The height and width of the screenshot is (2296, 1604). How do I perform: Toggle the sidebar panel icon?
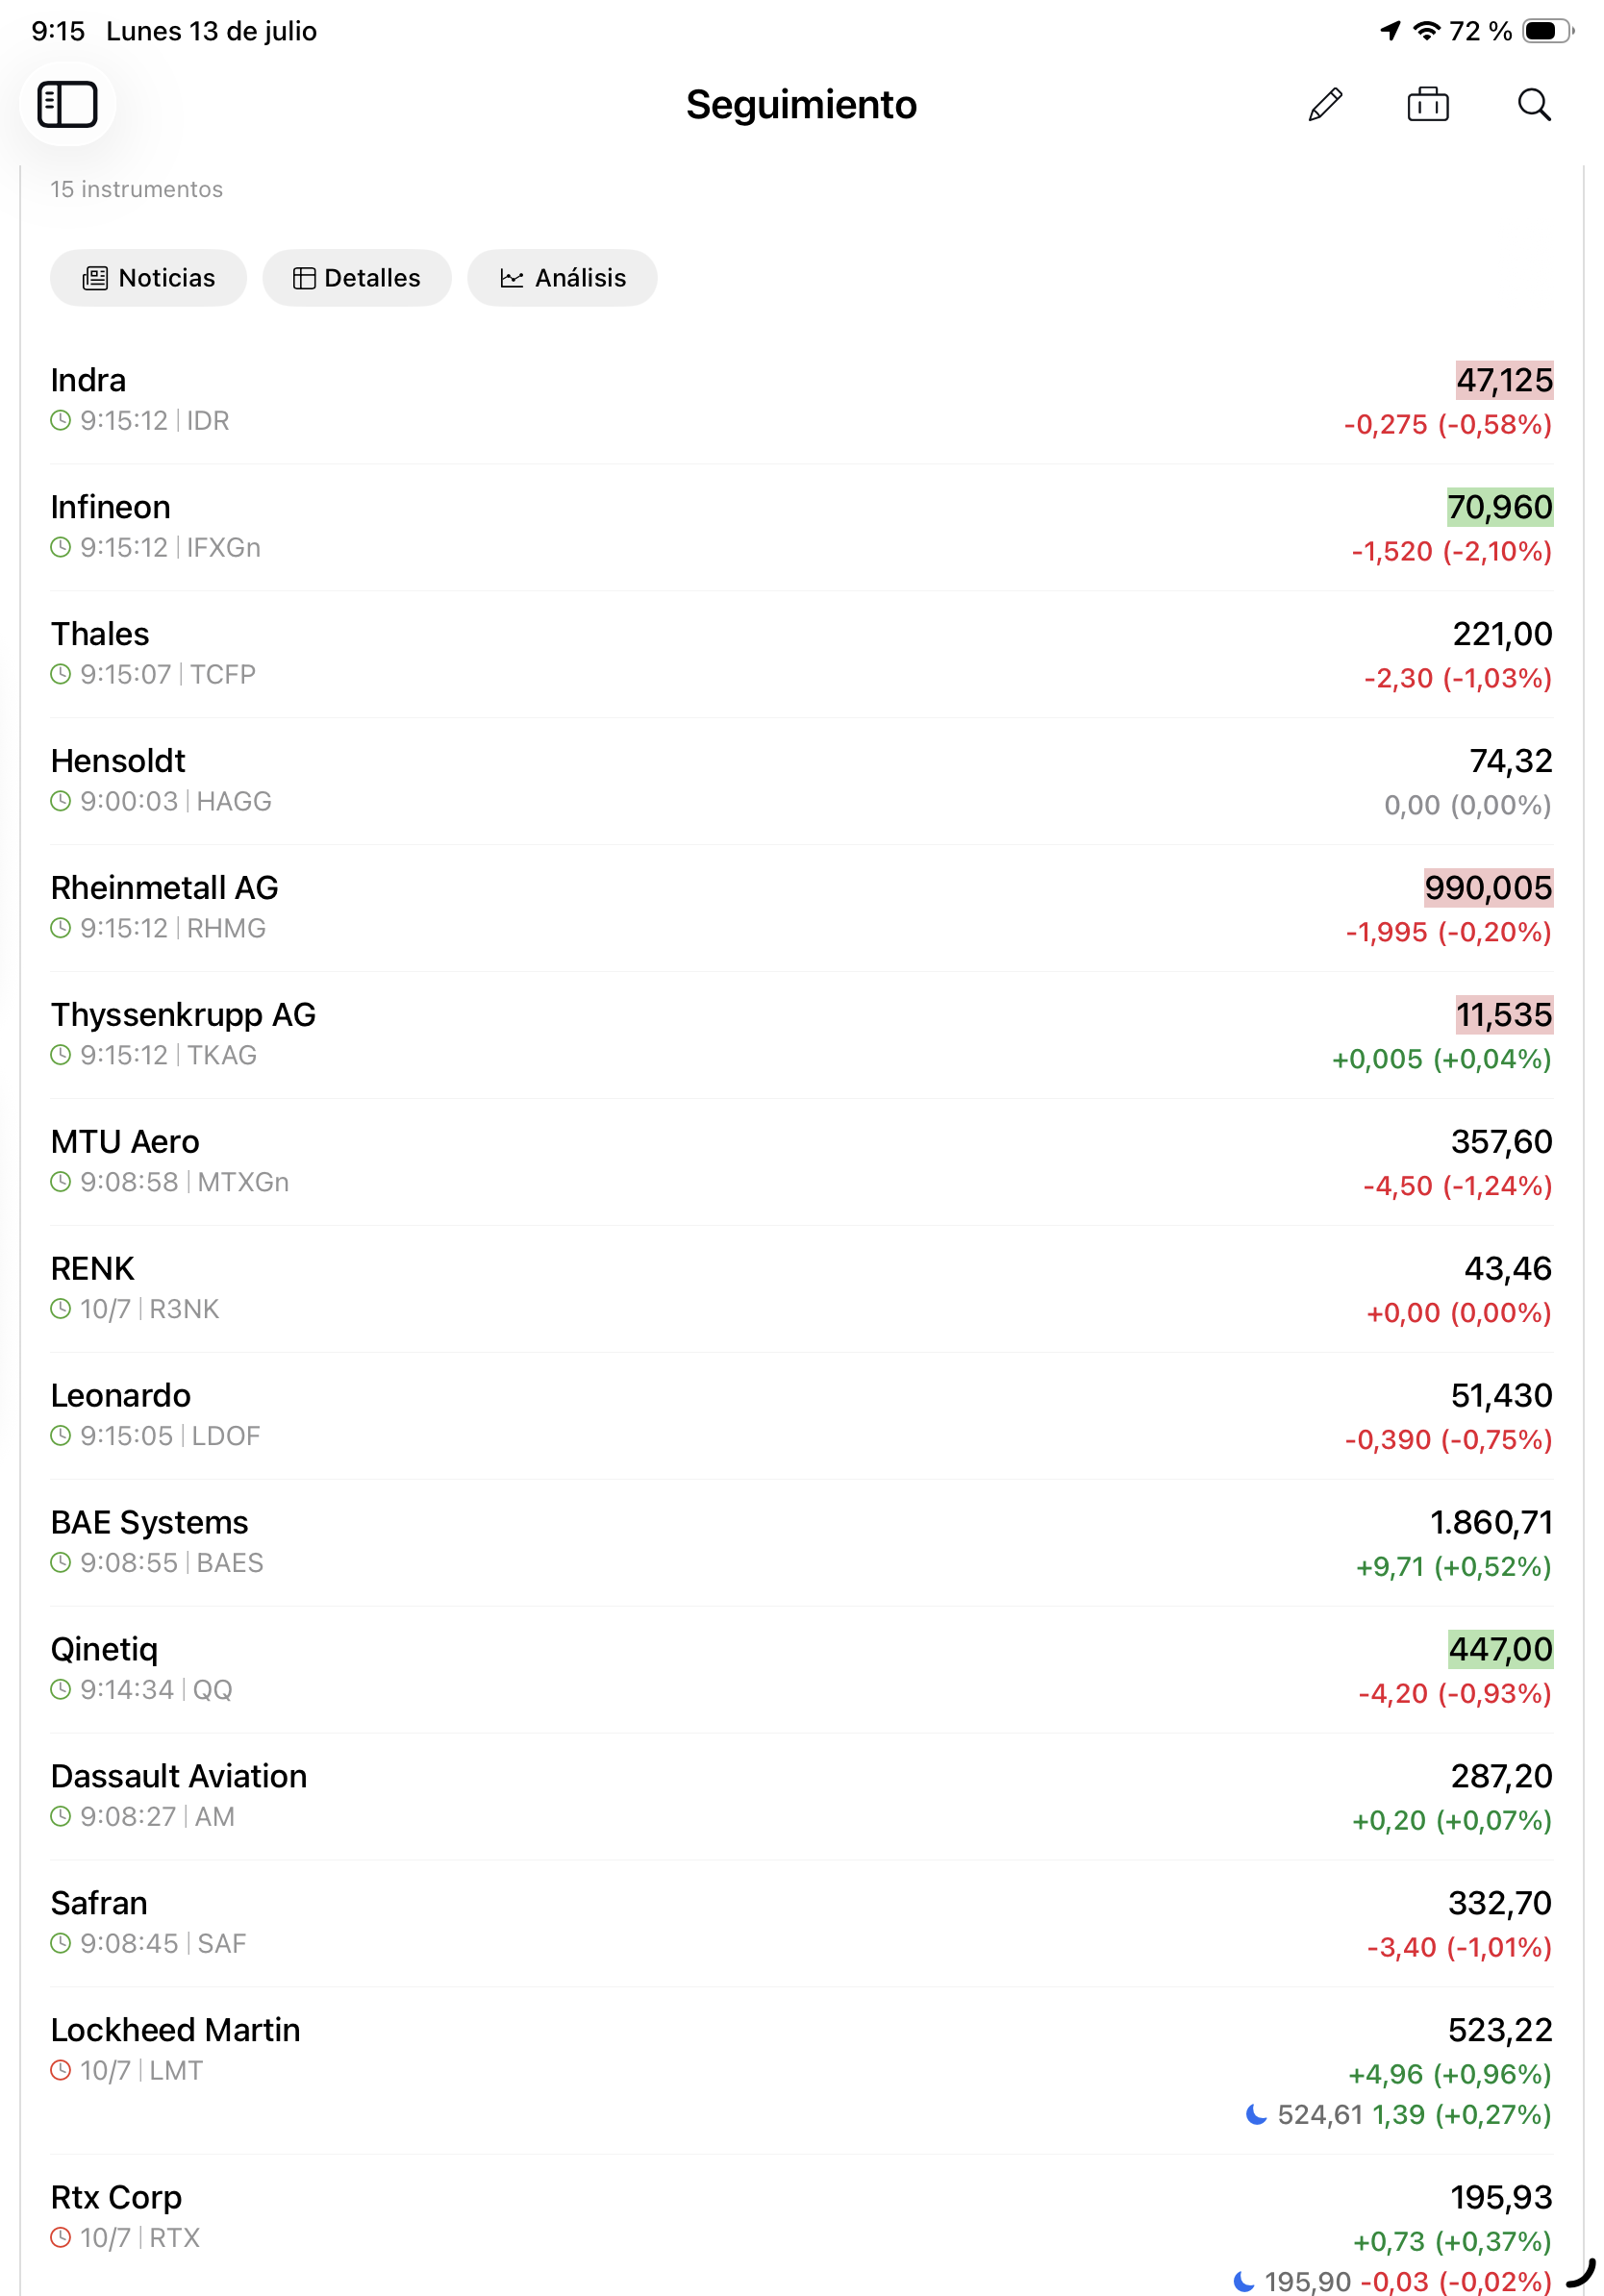tap(67, 104)
